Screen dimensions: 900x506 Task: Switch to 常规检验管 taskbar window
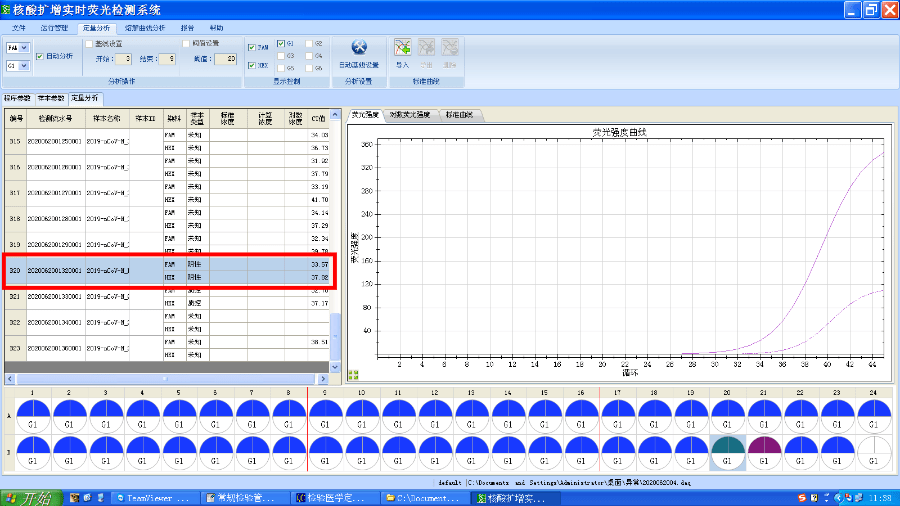[246, 498]
